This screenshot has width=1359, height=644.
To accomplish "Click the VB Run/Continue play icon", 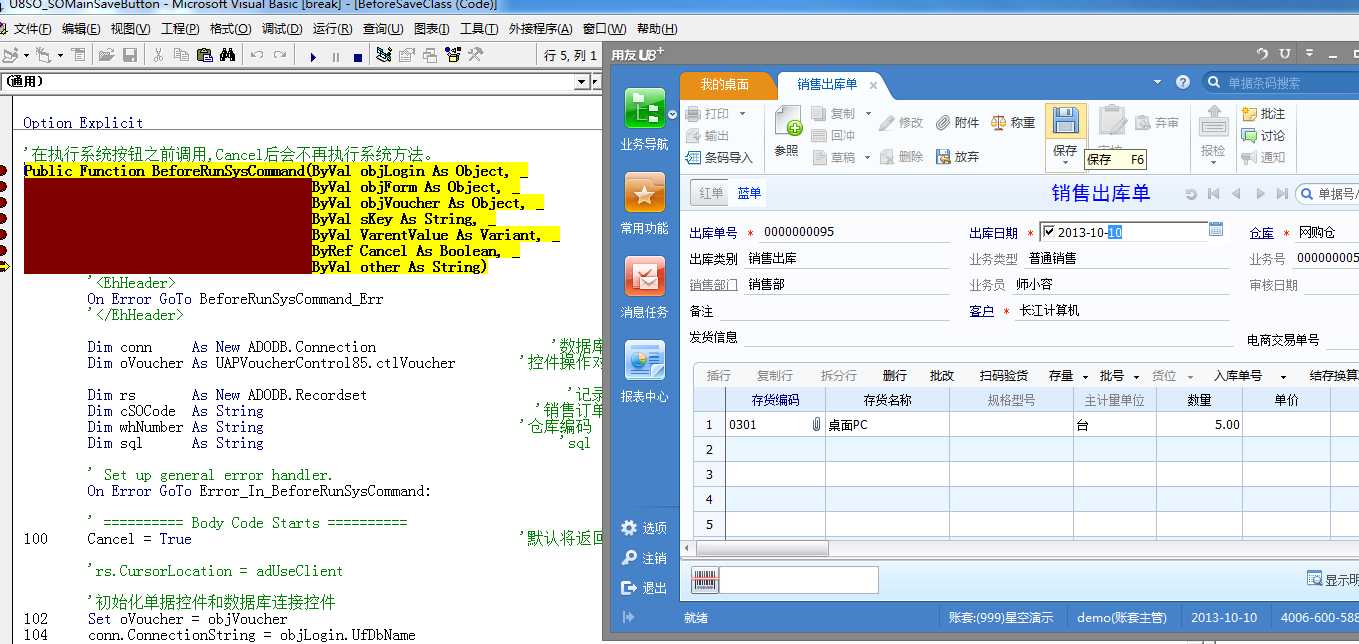I will [x=313, y=56].
